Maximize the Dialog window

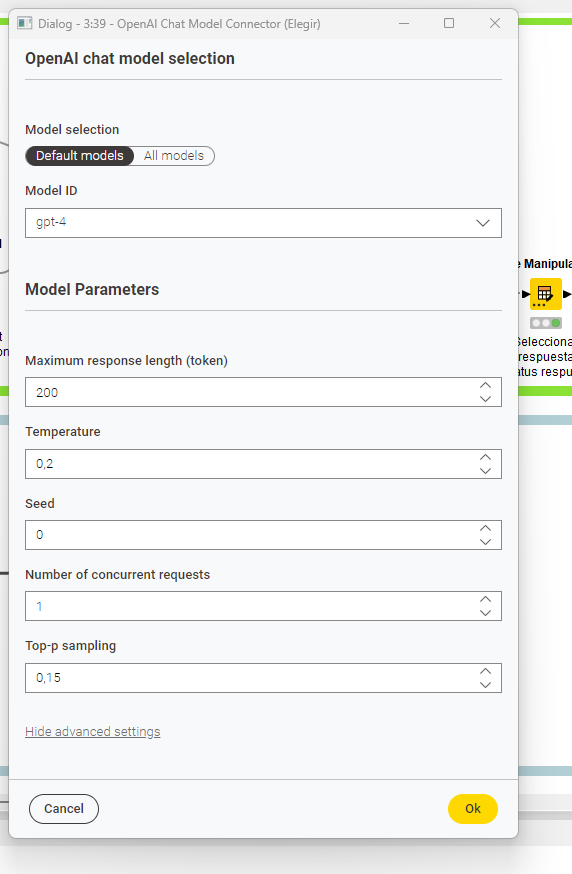[x=449, y=23]
